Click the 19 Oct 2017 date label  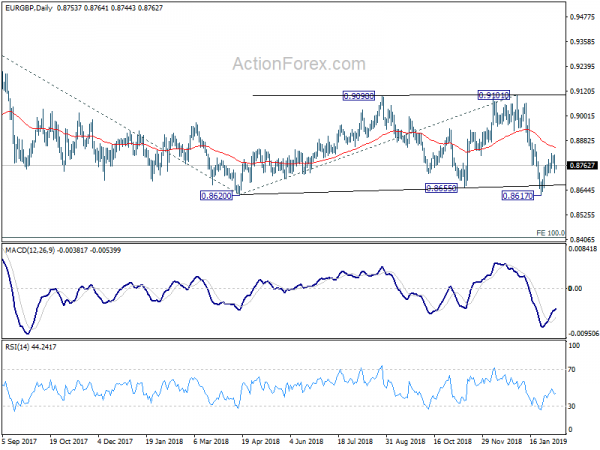tap(69, 441)
